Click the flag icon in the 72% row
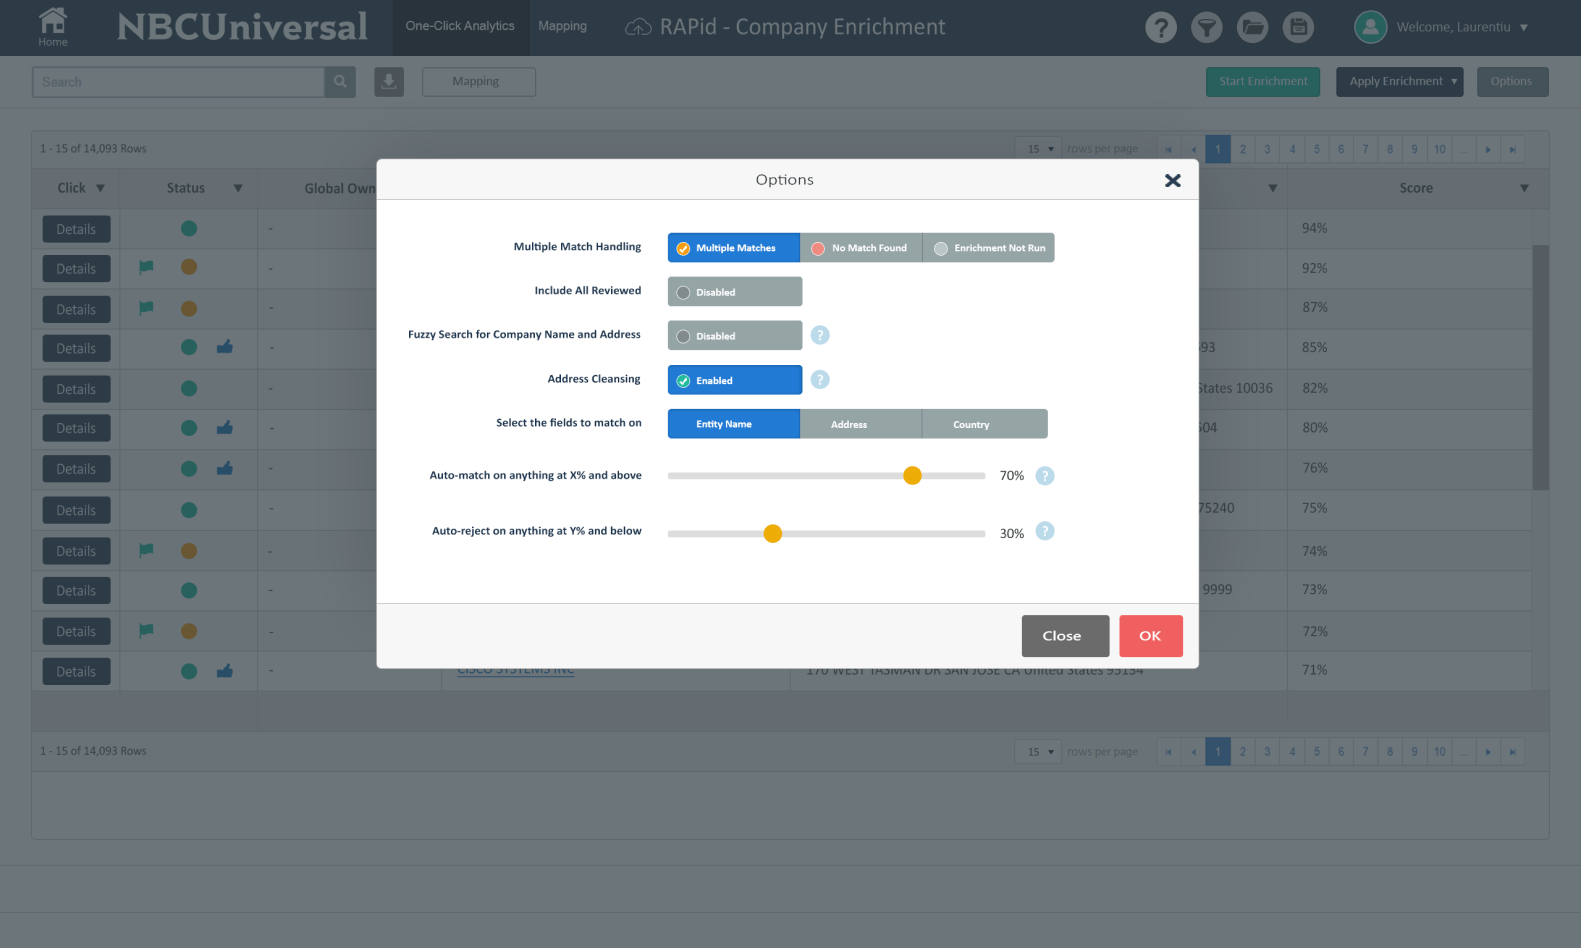 click(x=146, y=630)
